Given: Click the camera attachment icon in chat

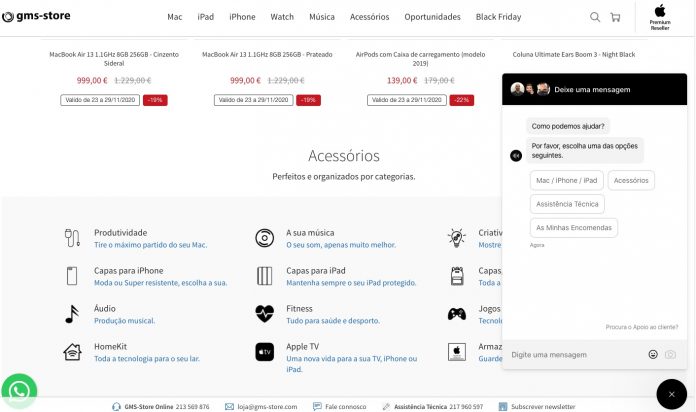Looking at the screenshot, I should (x=670, y=354).
